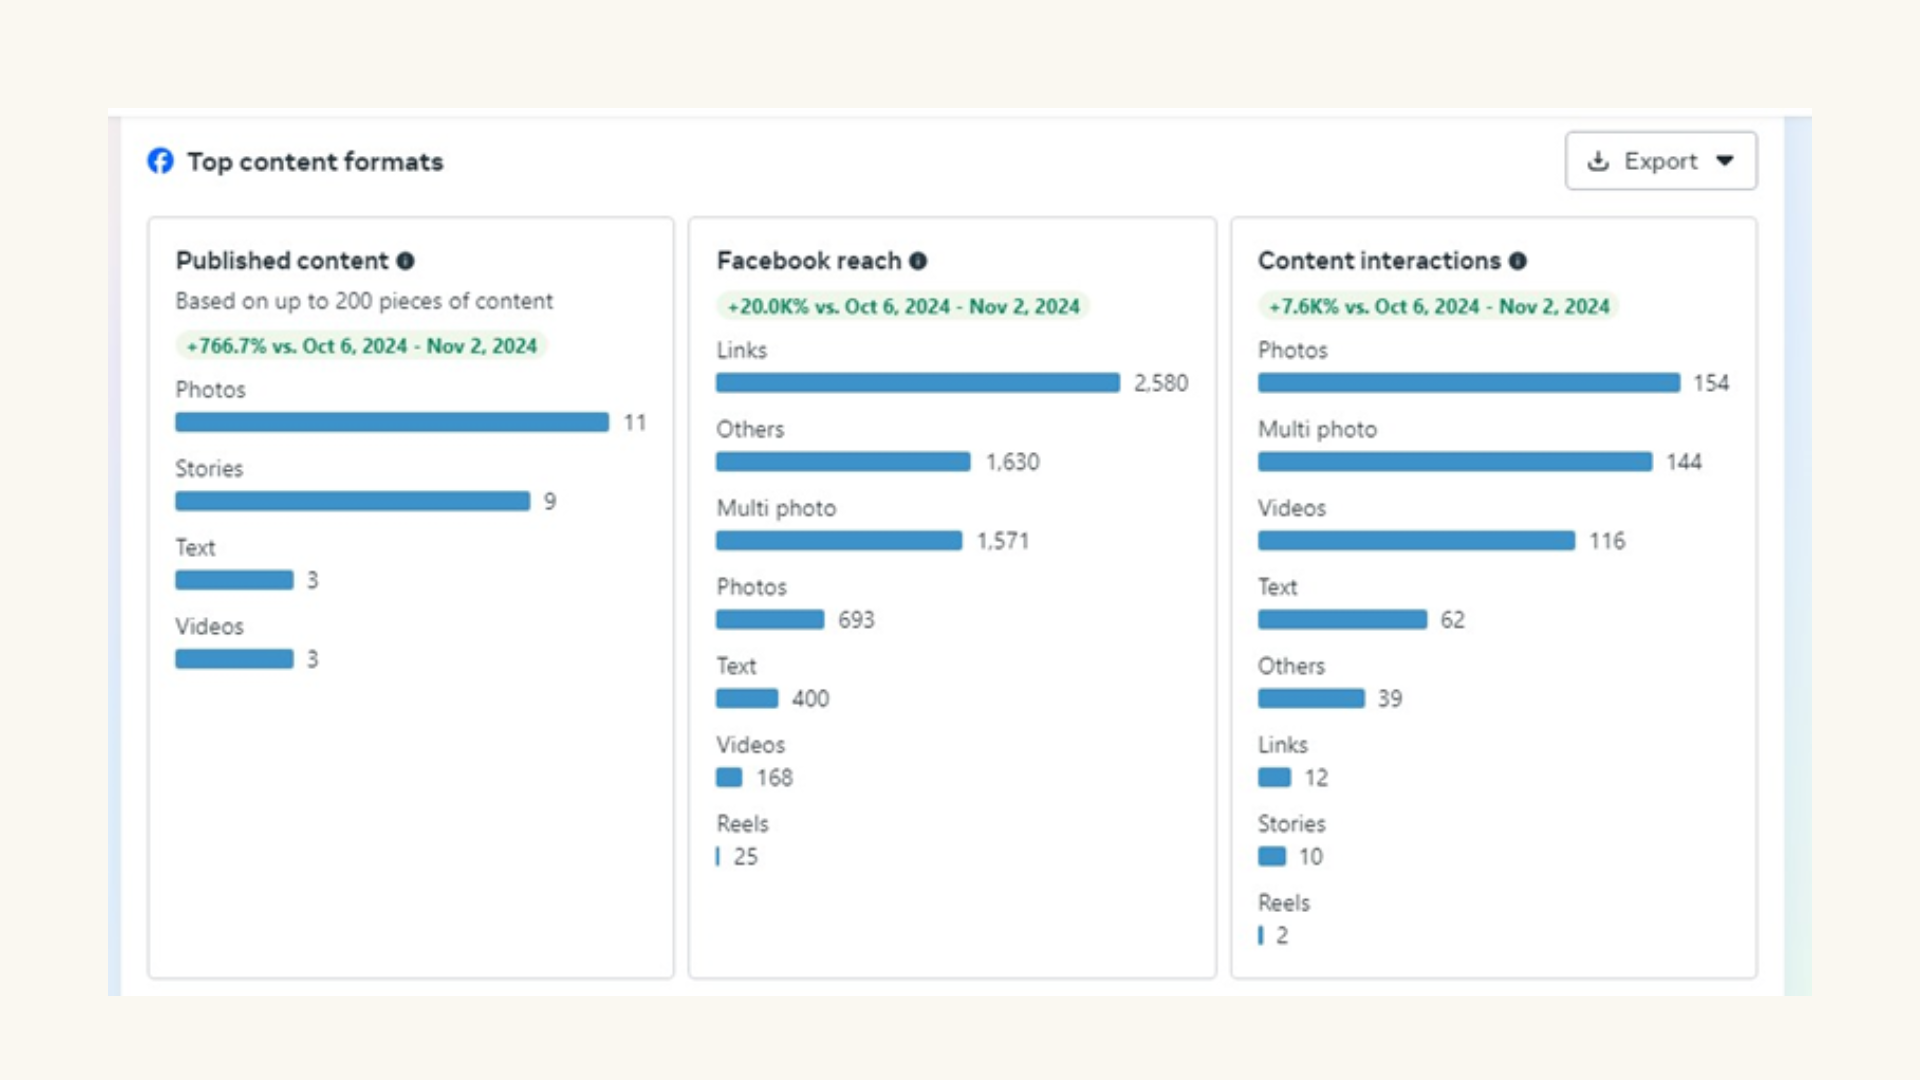1920x1080 pixels.
Task: Click the Reels reach bar showing 25
Action: (718, 857)
